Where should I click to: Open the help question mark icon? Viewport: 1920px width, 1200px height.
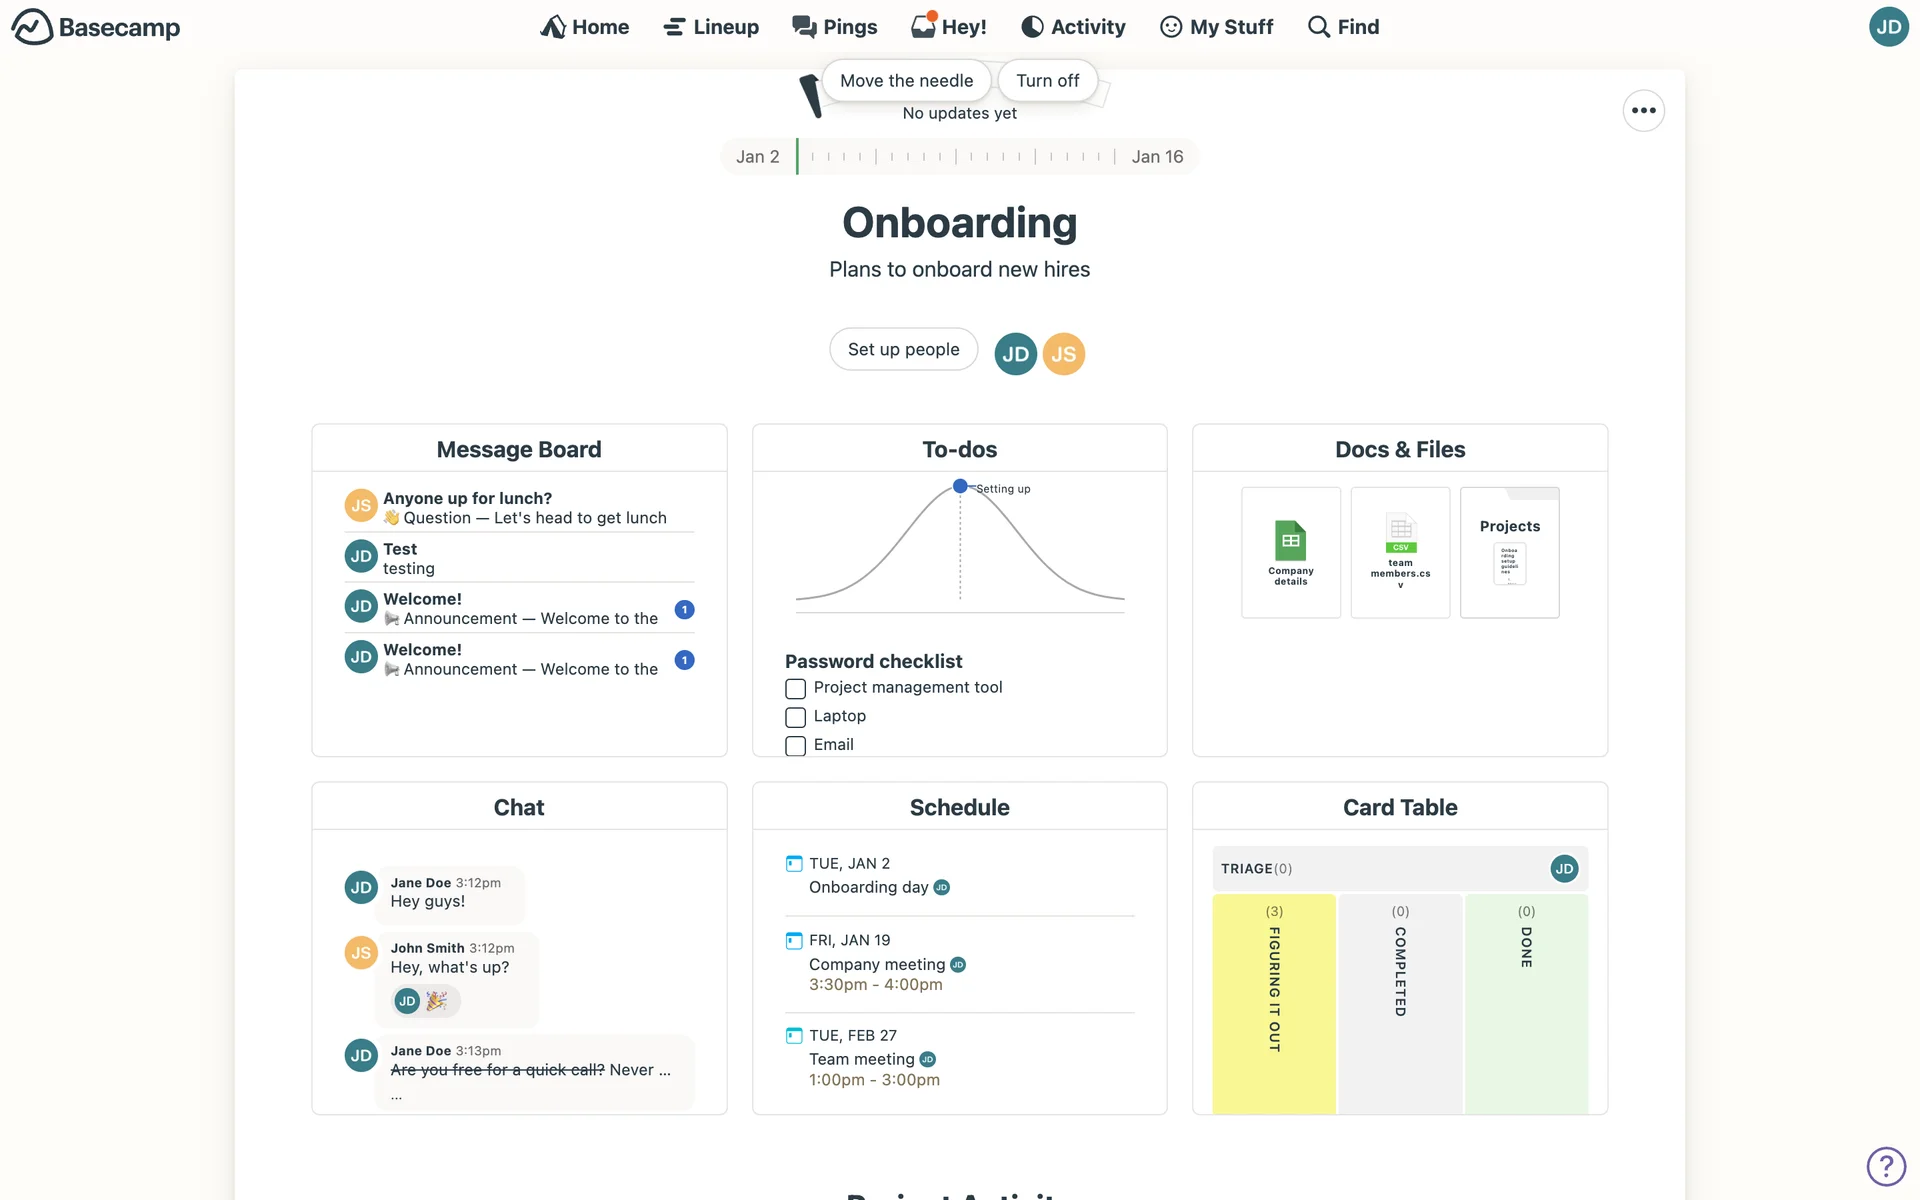(1886, 1166)
